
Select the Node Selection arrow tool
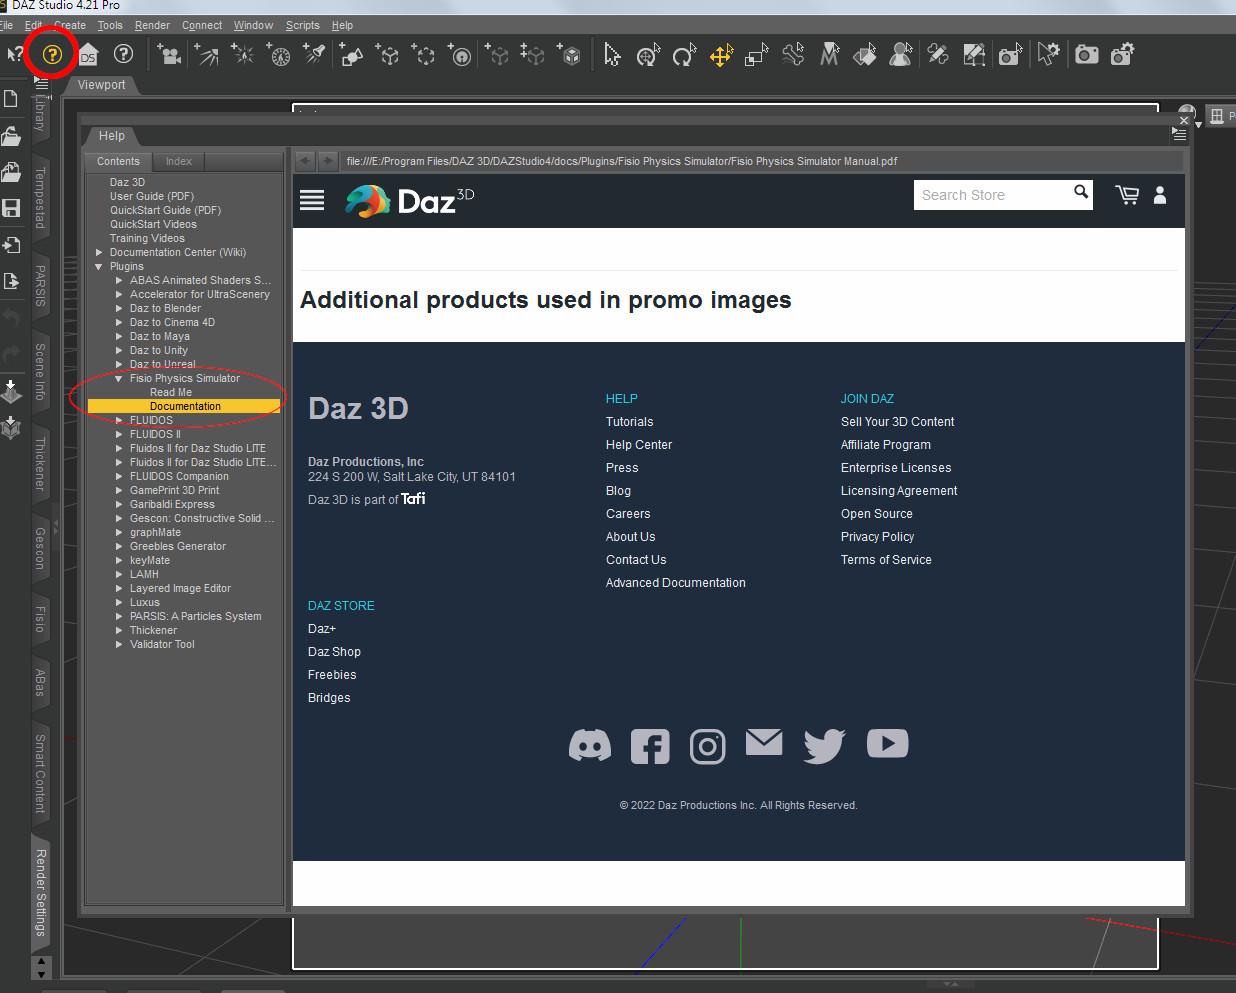612,54
